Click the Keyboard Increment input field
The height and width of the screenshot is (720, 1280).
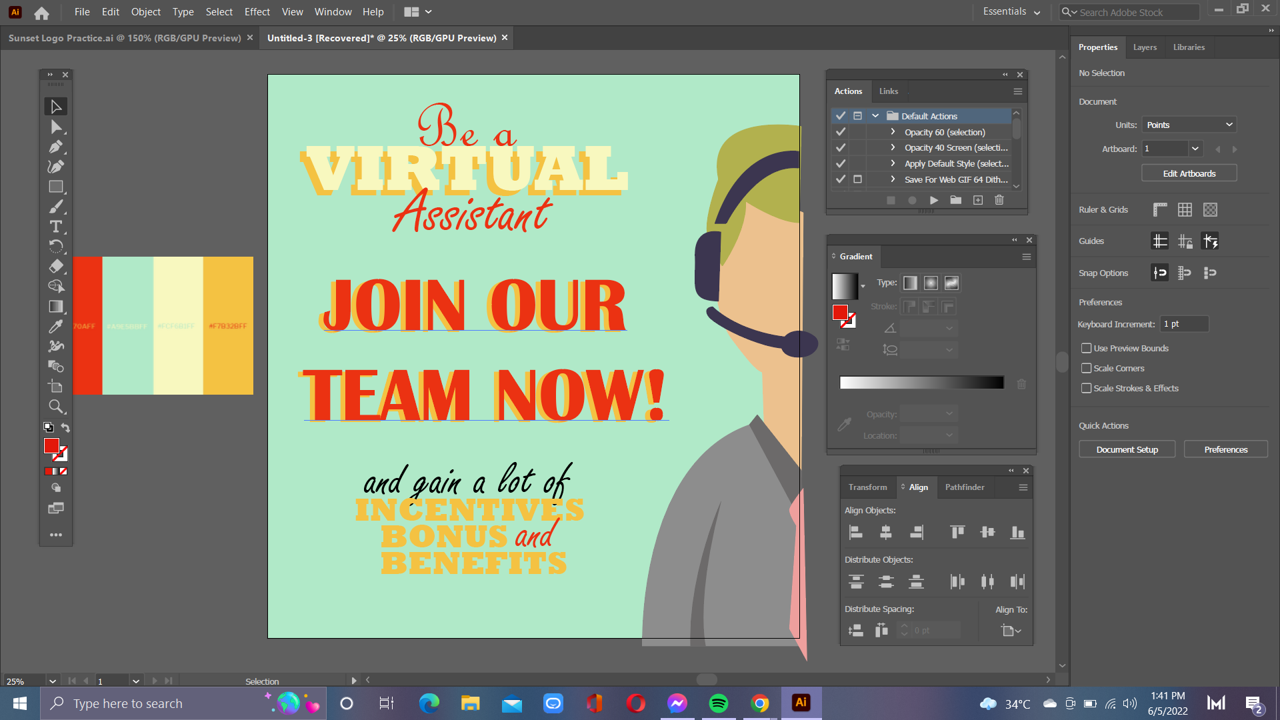pos(1184,324)
